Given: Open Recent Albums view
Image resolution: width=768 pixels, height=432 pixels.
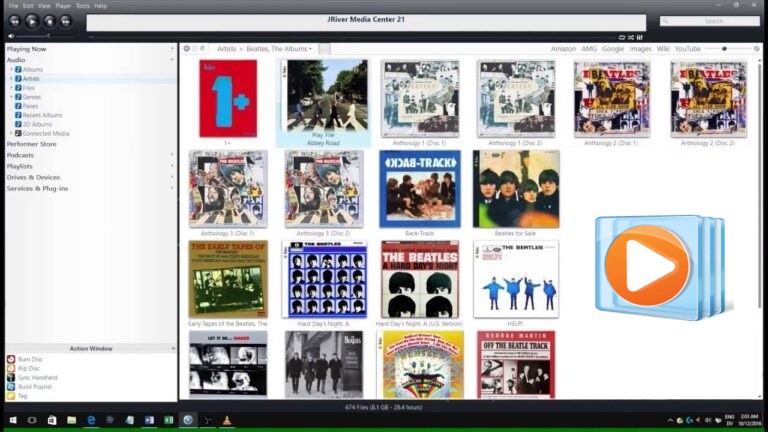Looking at the screenshot, I should [42, 115].
